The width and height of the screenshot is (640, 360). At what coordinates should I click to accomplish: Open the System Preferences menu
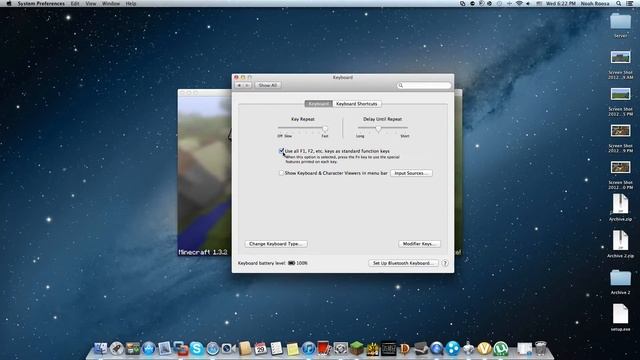(41, 3)
